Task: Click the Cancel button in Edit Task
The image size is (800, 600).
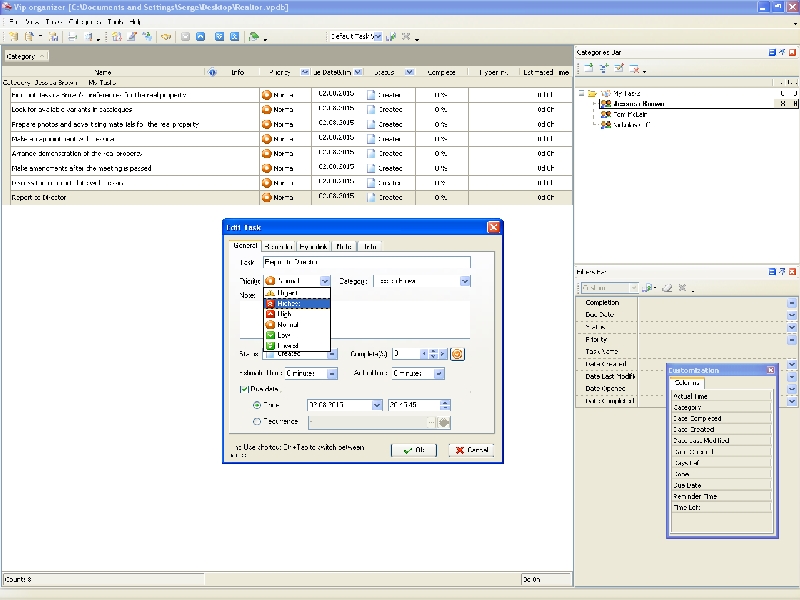Action: click(x=470, y=450)
